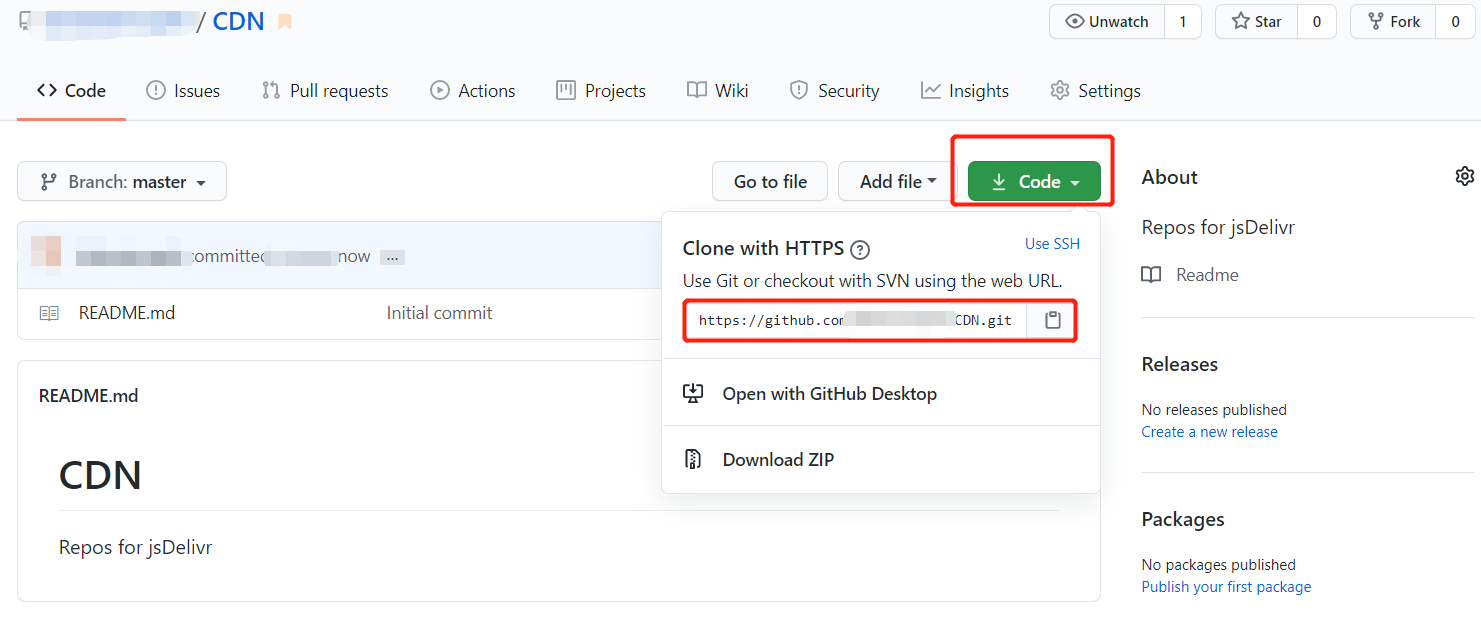The height and width of the screenshot is (628, 1481).
Task: Open the stargazers count next to Star
Action: tap(1317, 22)
